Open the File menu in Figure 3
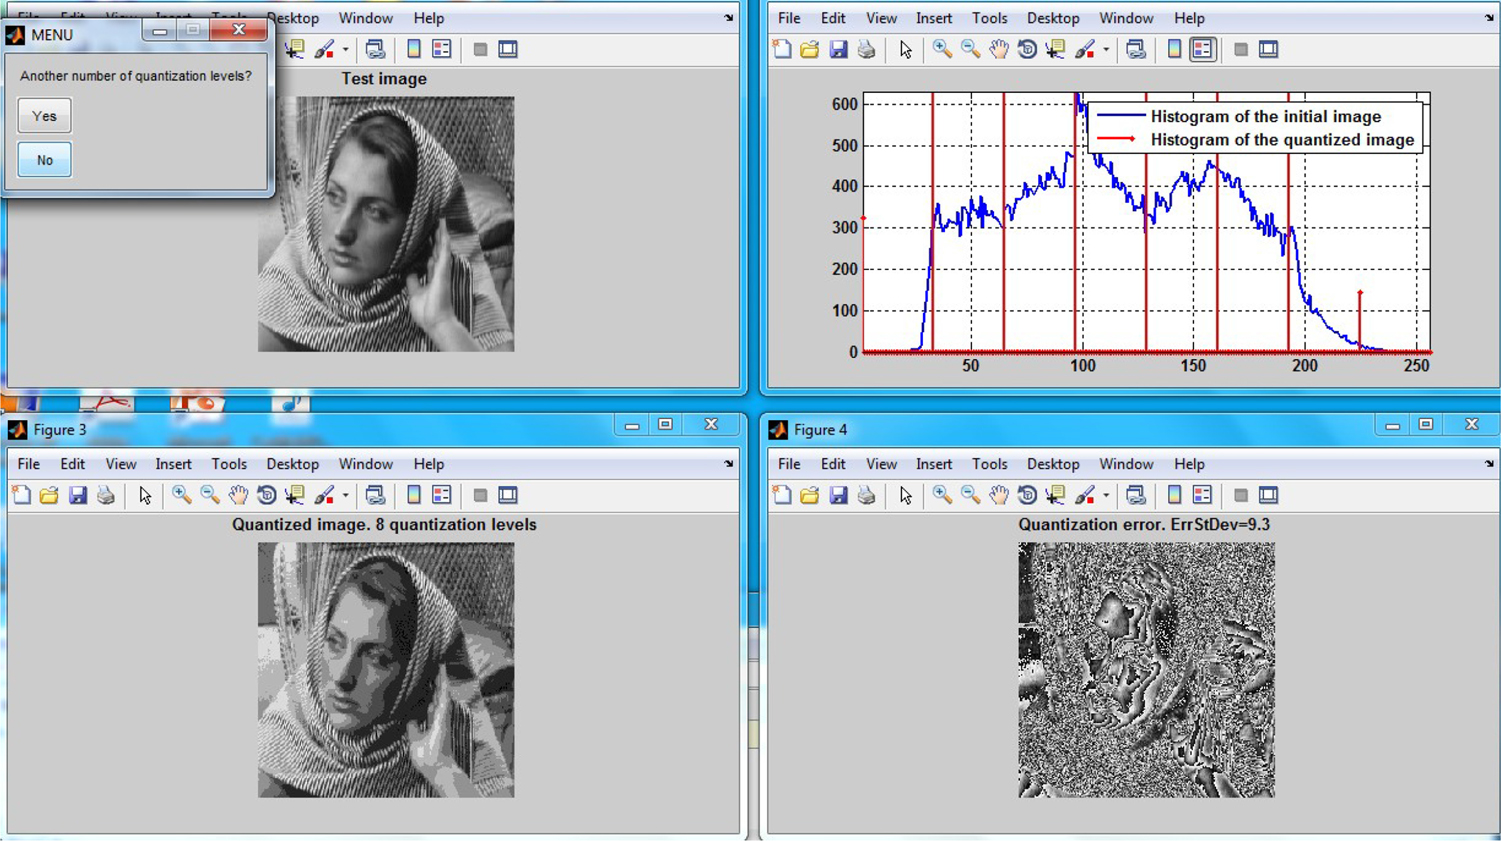The height and width of the screenshot is (841, 1501). 29,464
